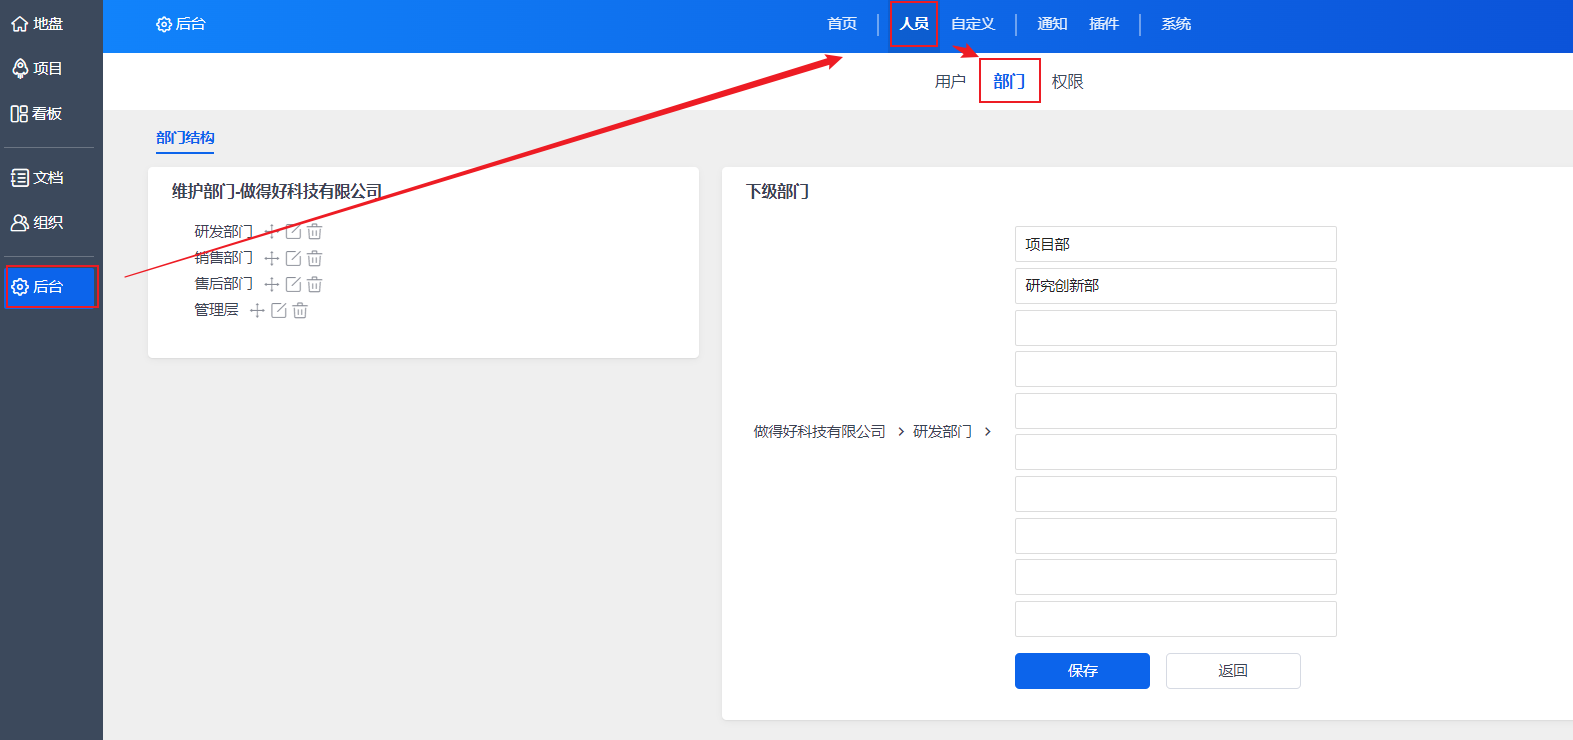Add sub-department icon for 售后部门

click(x=271, y=284)
